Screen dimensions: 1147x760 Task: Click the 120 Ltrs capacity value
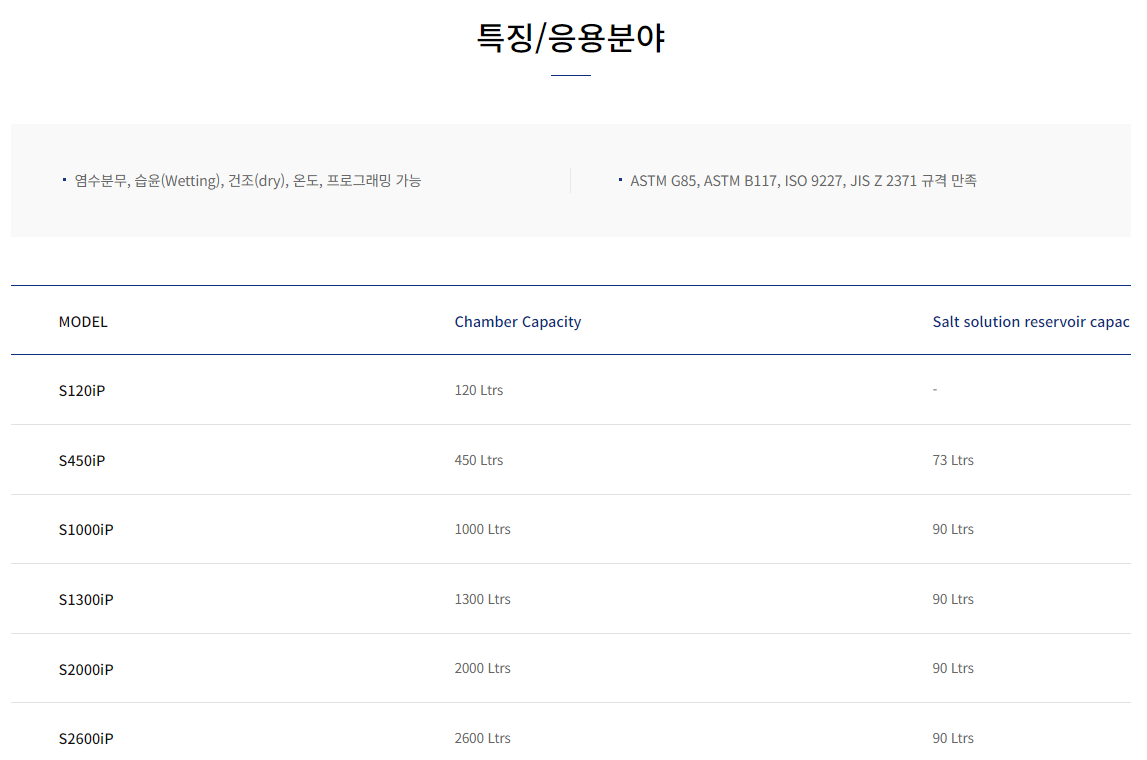click(479, 391)
